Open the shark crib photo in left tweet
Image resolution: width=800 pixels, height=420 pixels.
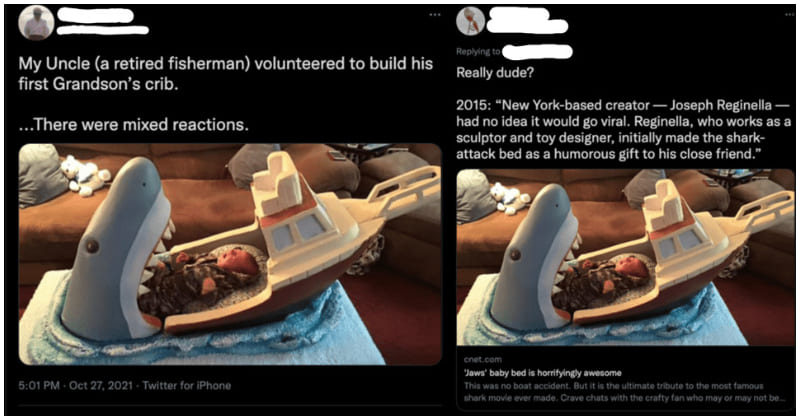pyautogui.click(x=230, y=254)
